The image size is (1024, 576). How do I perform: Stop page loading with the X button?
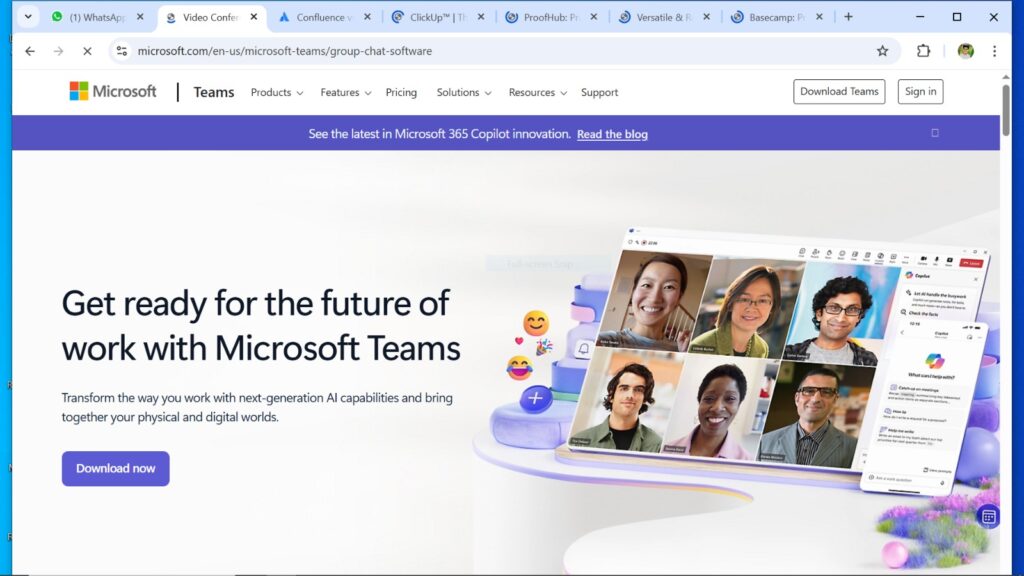[x=87, y=51]
